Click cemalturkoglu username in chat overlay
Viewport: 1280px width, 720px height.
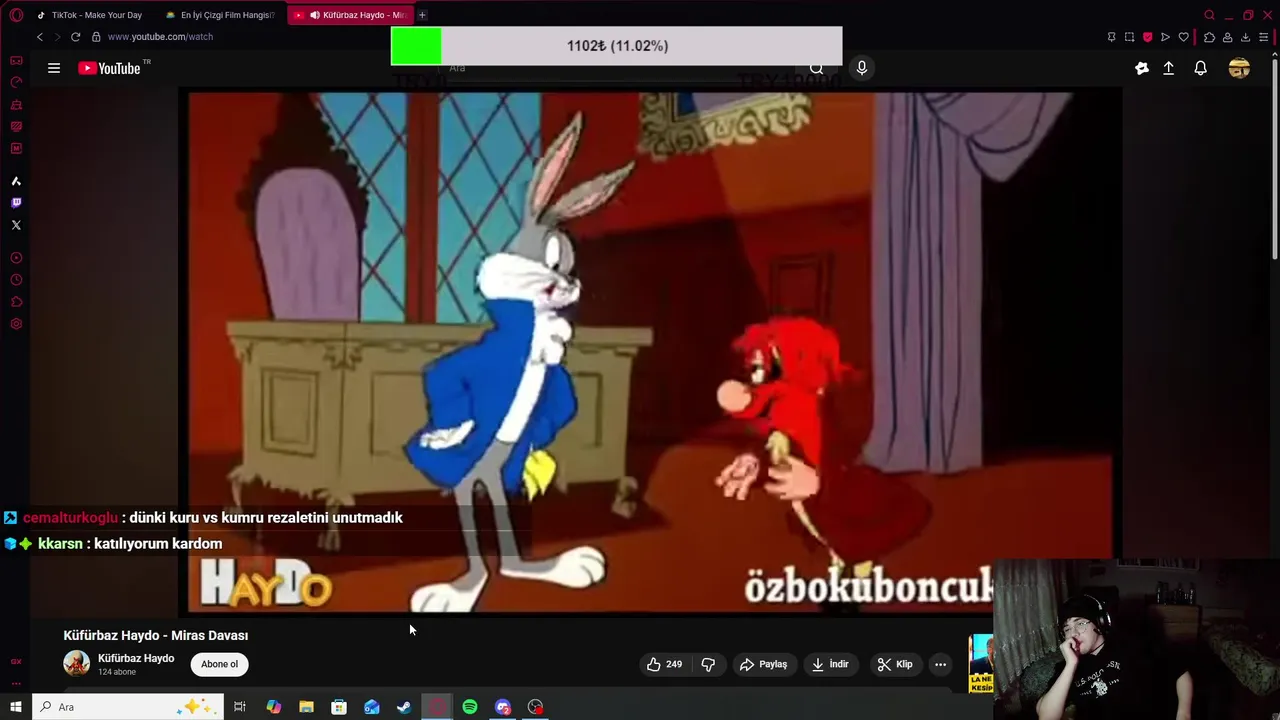click(x=70, y=517)
